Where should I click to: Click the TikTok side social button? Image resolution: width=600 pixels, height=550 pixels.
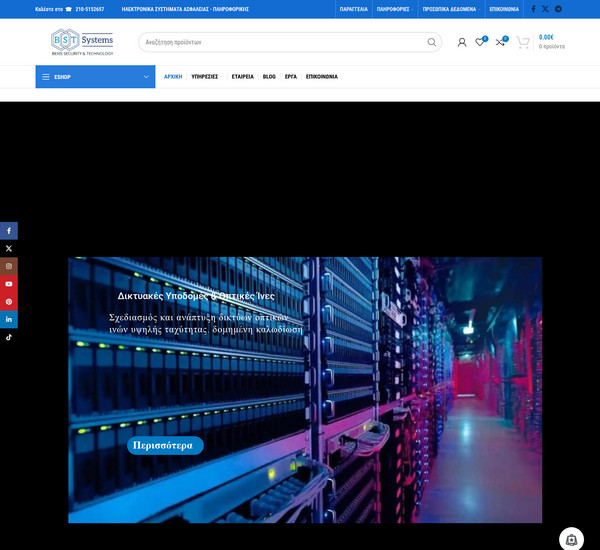point(9,337)
